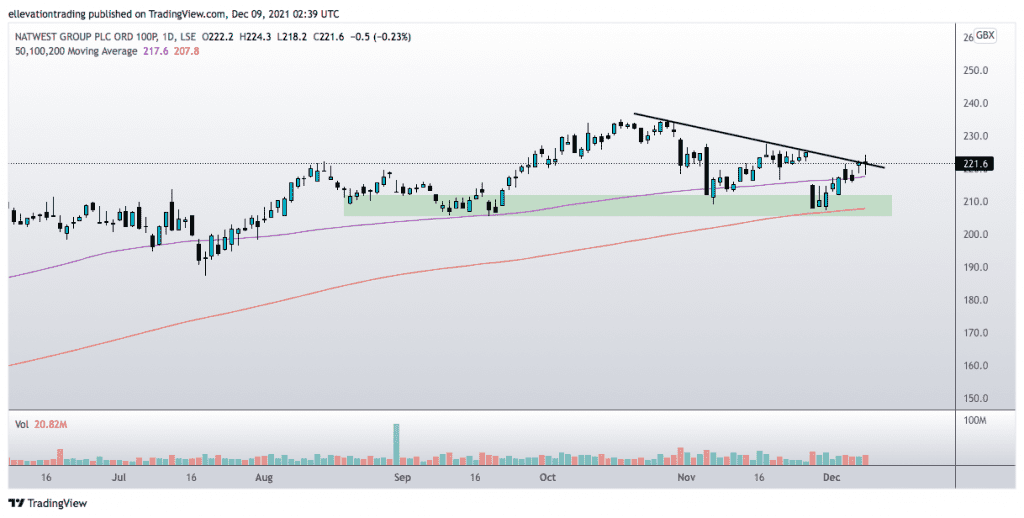Click the Aug label on the time axis
Image resolution: width=1024 pixels, height=518 pixels.
pos(263,478)
